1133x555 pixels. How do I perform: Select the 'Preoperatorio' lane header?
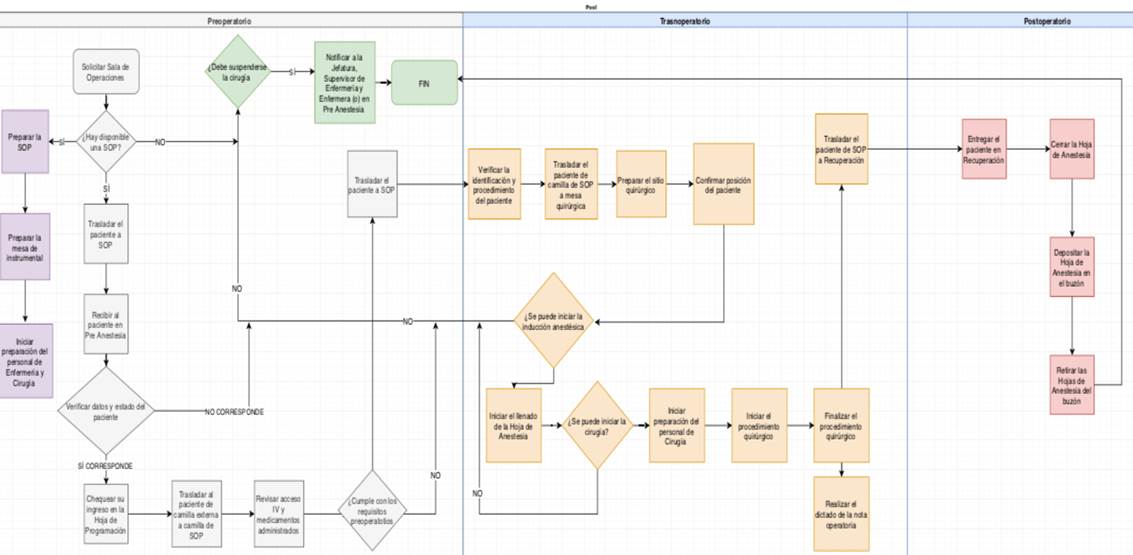tap(230, 21)
